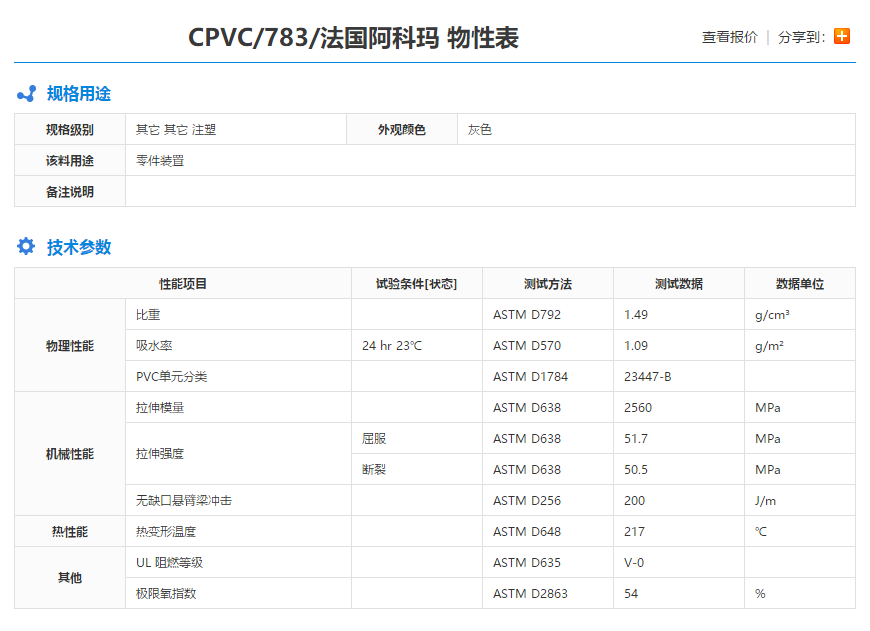Image resolution: width=870 pixels, height=631 pixels.
Task: Click the 其他 category cell
Action: [x=69, y=577]
